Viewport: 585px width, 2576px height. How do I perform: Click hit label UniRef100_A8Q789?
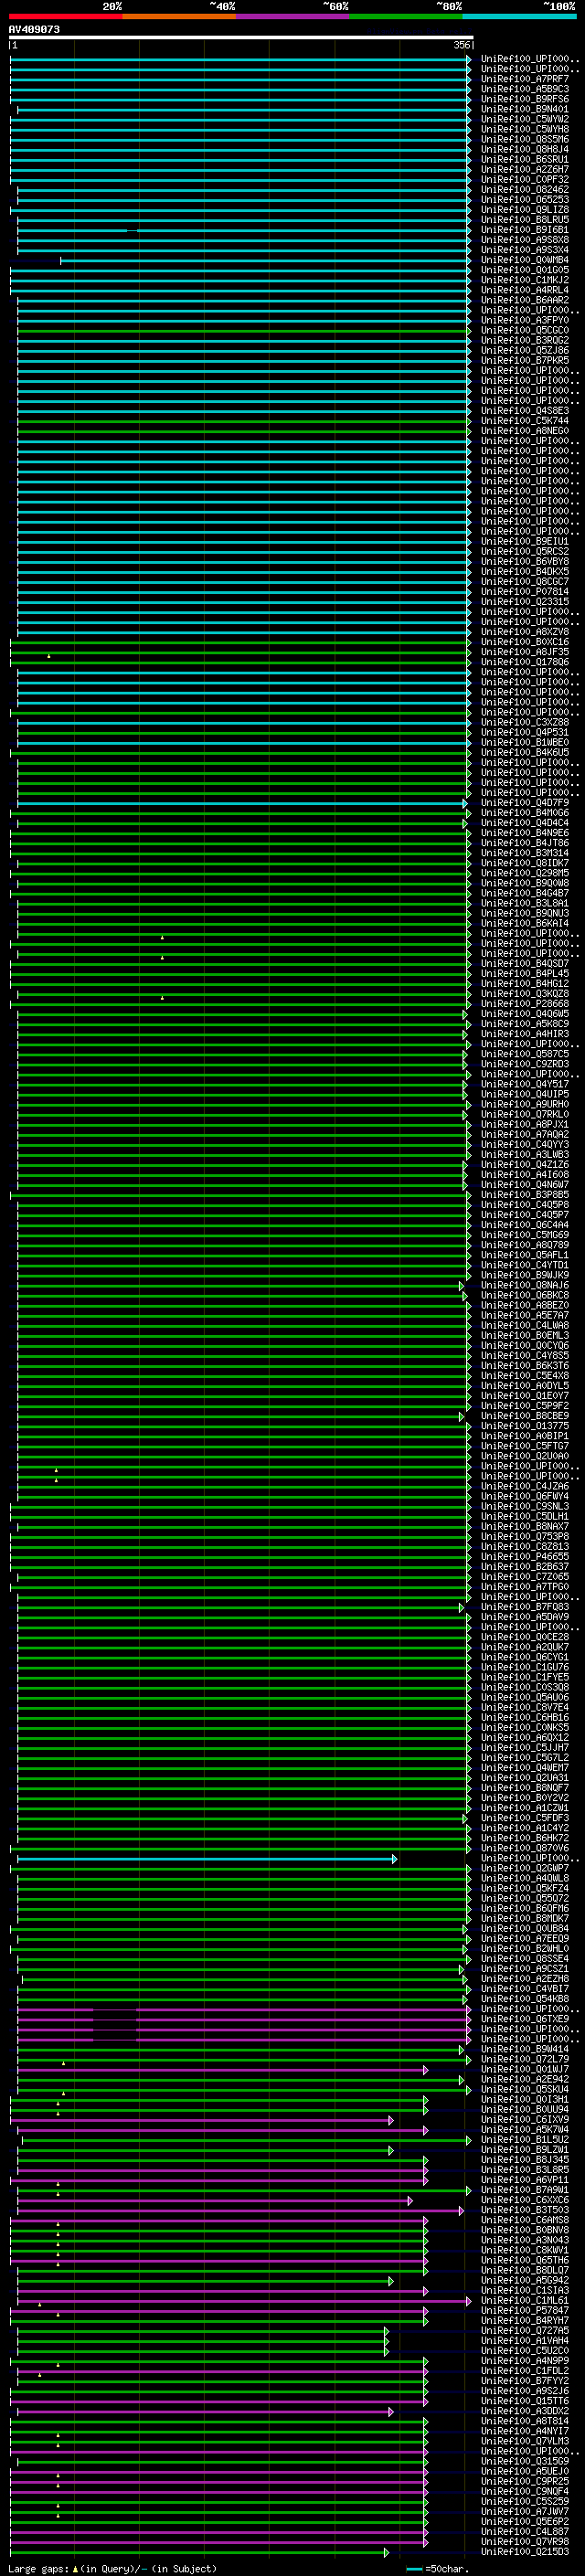click(x=524, y=1245)
